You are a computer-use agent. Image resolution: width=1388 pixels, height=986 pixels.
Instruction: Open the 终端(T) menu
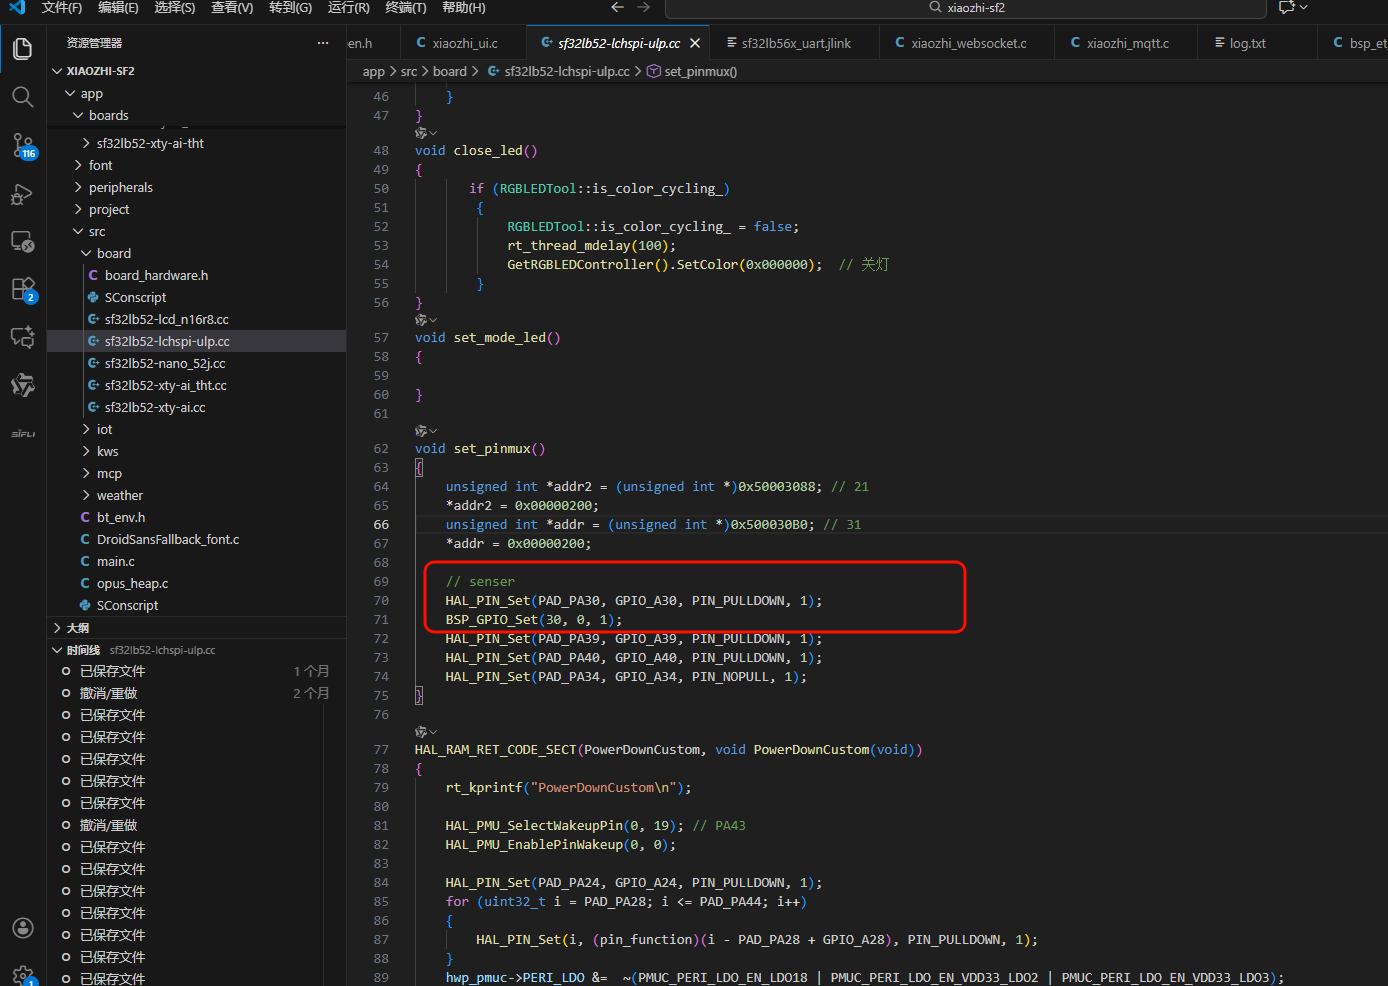point(405,8)
